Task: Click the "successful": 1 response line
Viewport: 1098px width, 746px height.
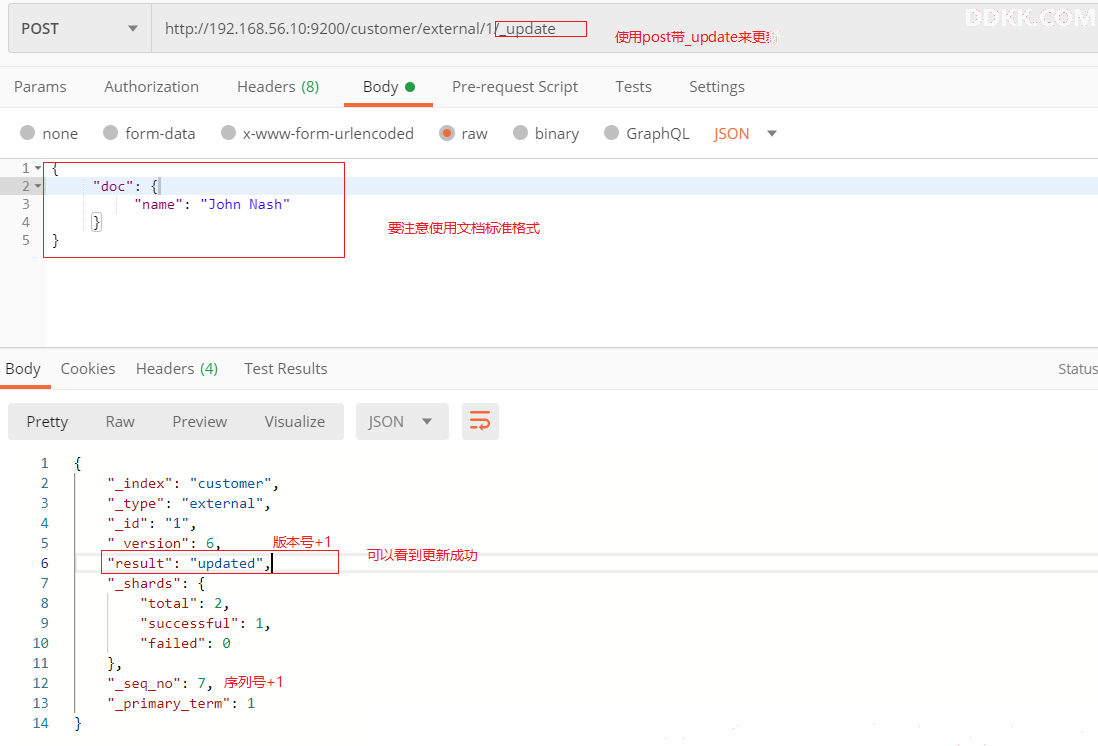Action: (x=205, y=623)
